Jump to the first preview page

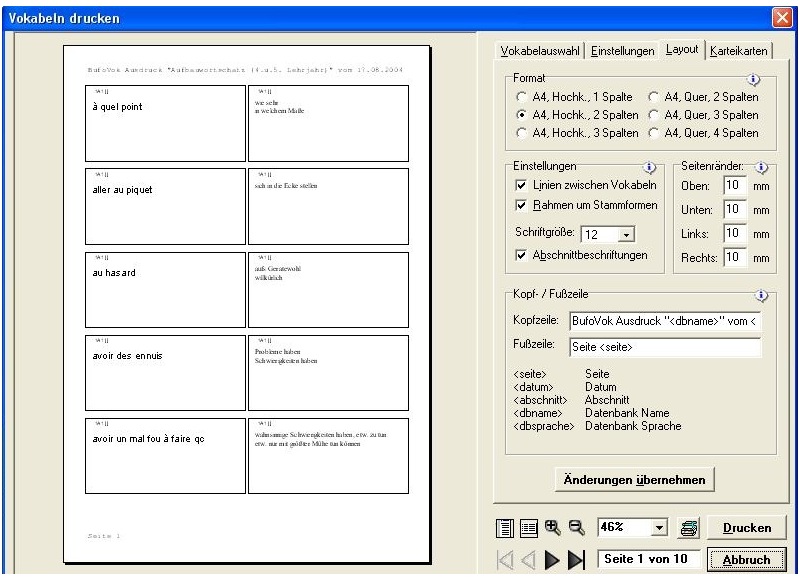(505, 559)
